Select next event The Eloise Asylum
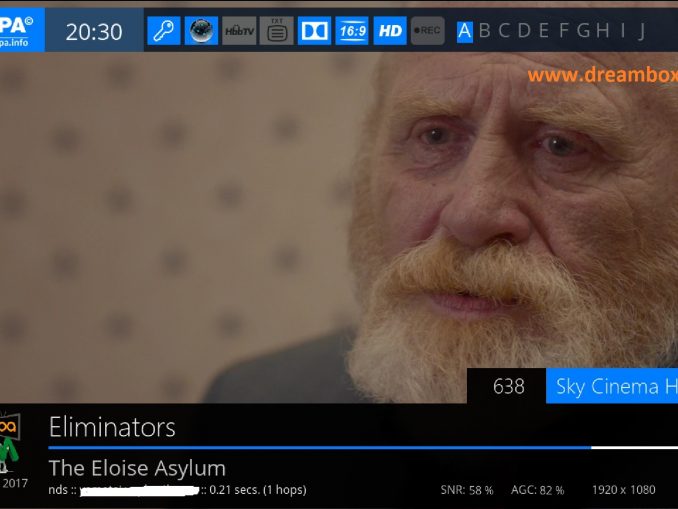The height and width of the screenshot is (509, 678). [137, 469]
